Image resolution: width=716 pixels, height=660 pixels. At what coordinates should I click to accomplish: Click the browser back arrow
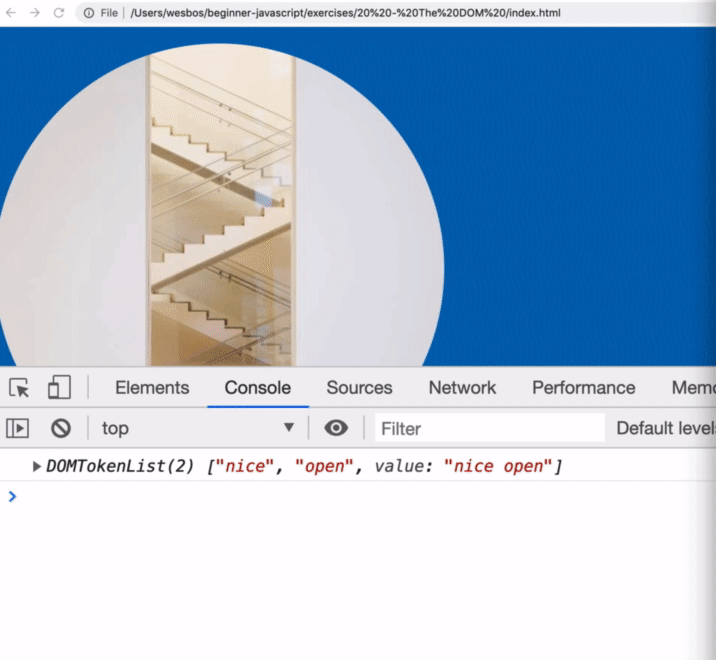click(11, 13)
